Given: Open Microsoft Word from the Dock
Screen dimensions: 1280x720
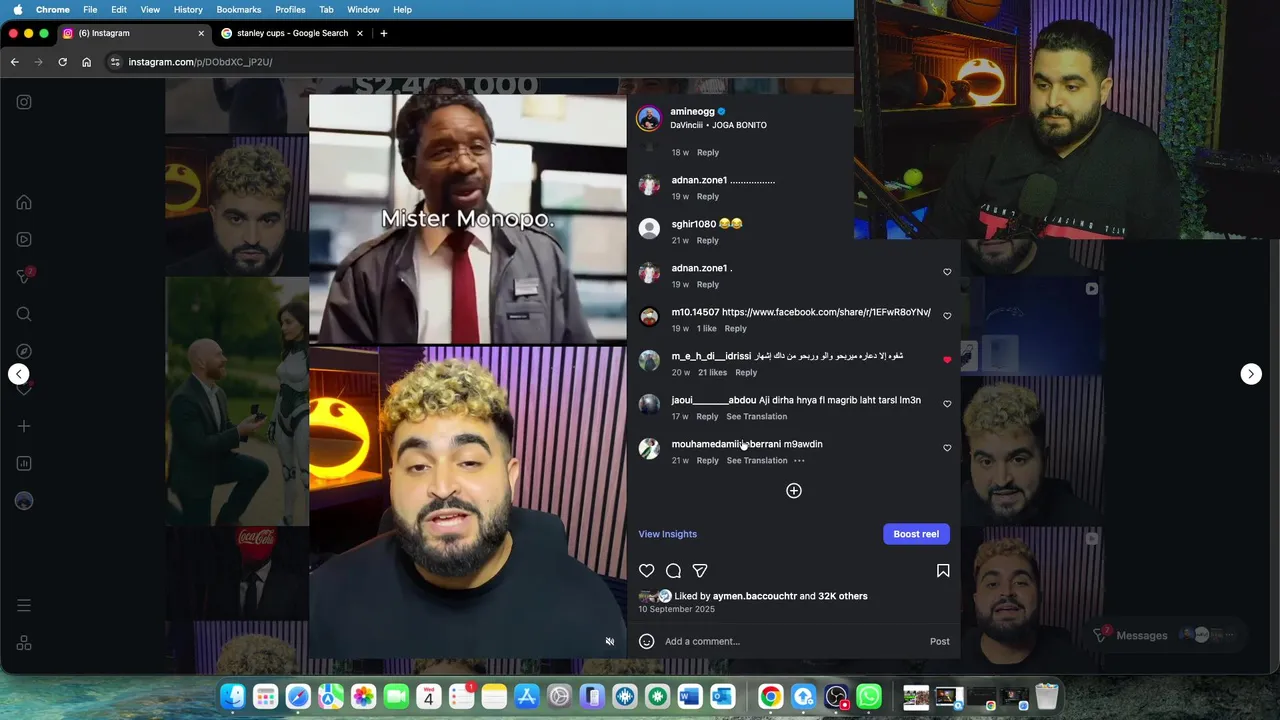Looking at the screenshot, I should point(690,696).
